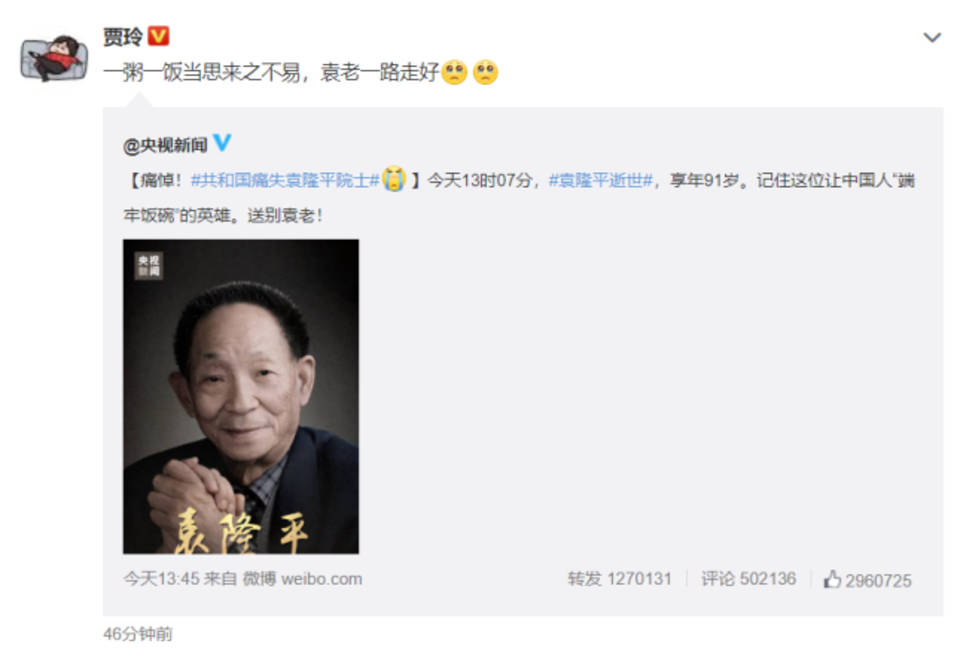954x666 pixels.
Task: Open @央视新闻 account link
Action: click(x=165, y=145)
